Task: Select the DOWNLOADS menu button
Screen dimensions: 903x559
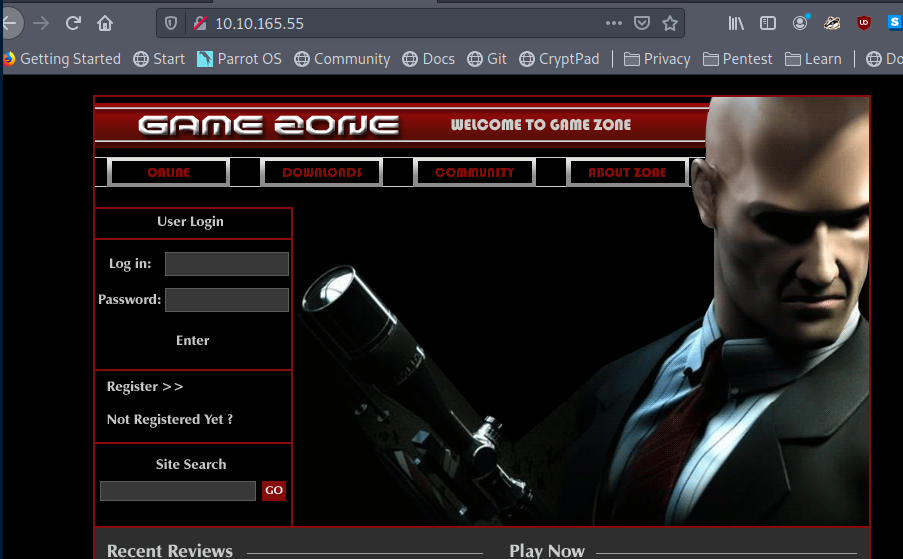Action: [x=322, y=172]
